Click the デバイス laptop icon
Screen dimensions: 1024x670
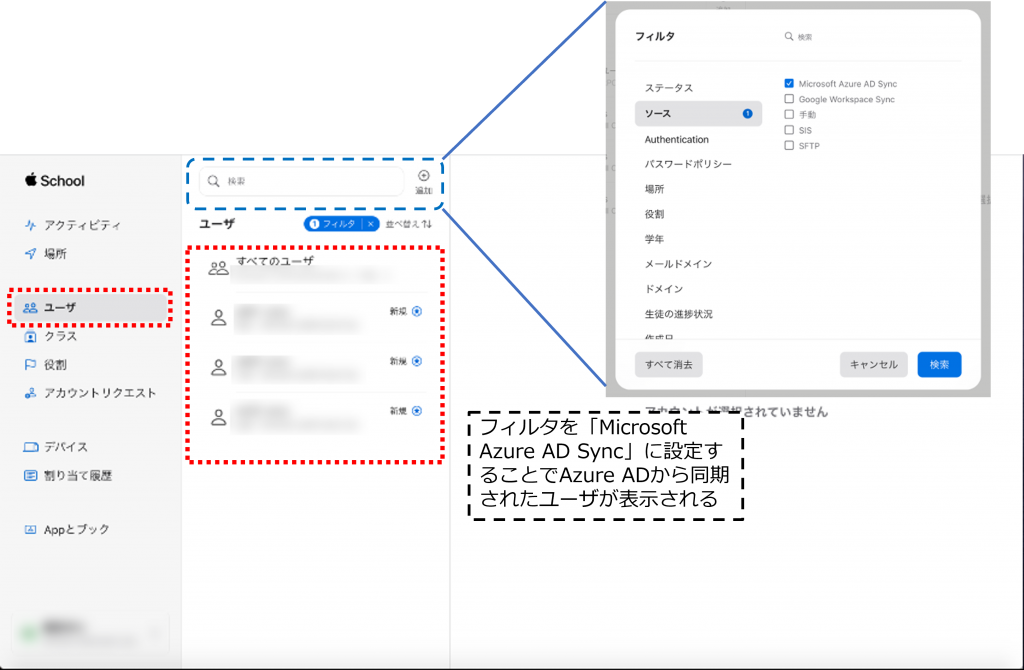coord(30,447)
